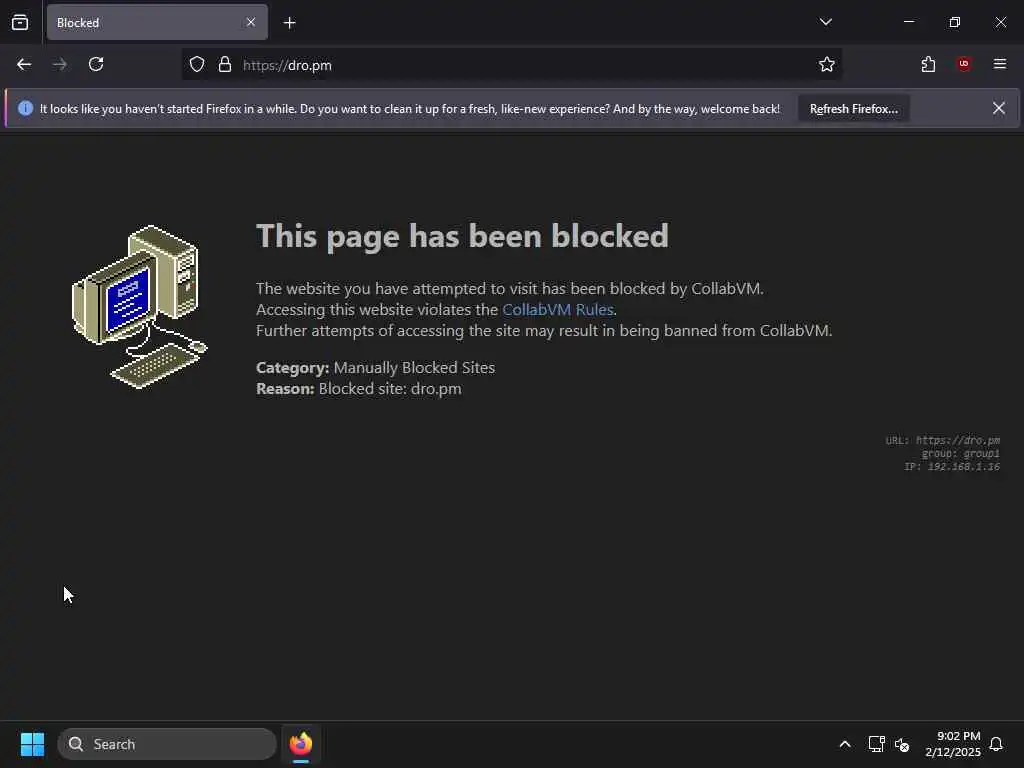Screen dimensions: 1024x768
Task: Click 'This page has been blocked' heading
Action: coord(462,236)
